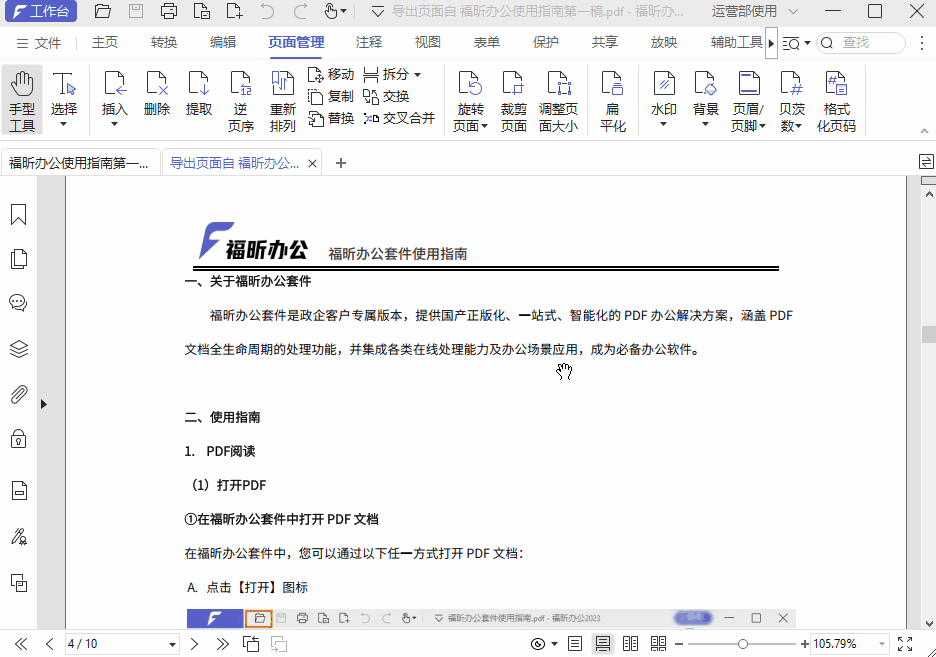Enable two-page facing view mode

click(x=631, y=643)
